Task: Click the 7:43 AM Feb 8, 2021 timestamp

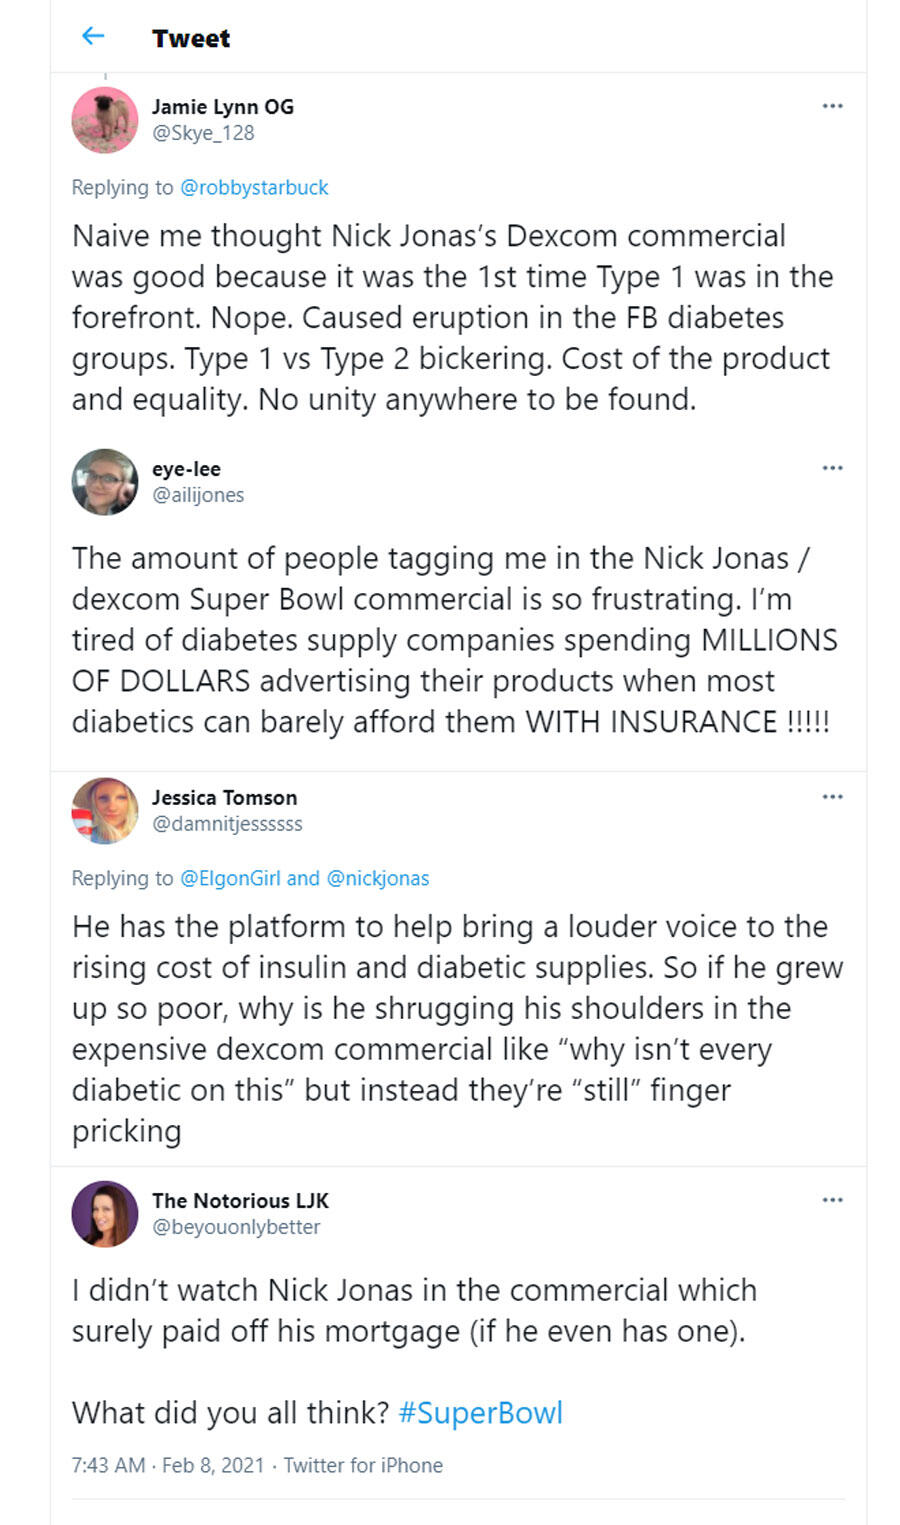Action: (167, 1466)
